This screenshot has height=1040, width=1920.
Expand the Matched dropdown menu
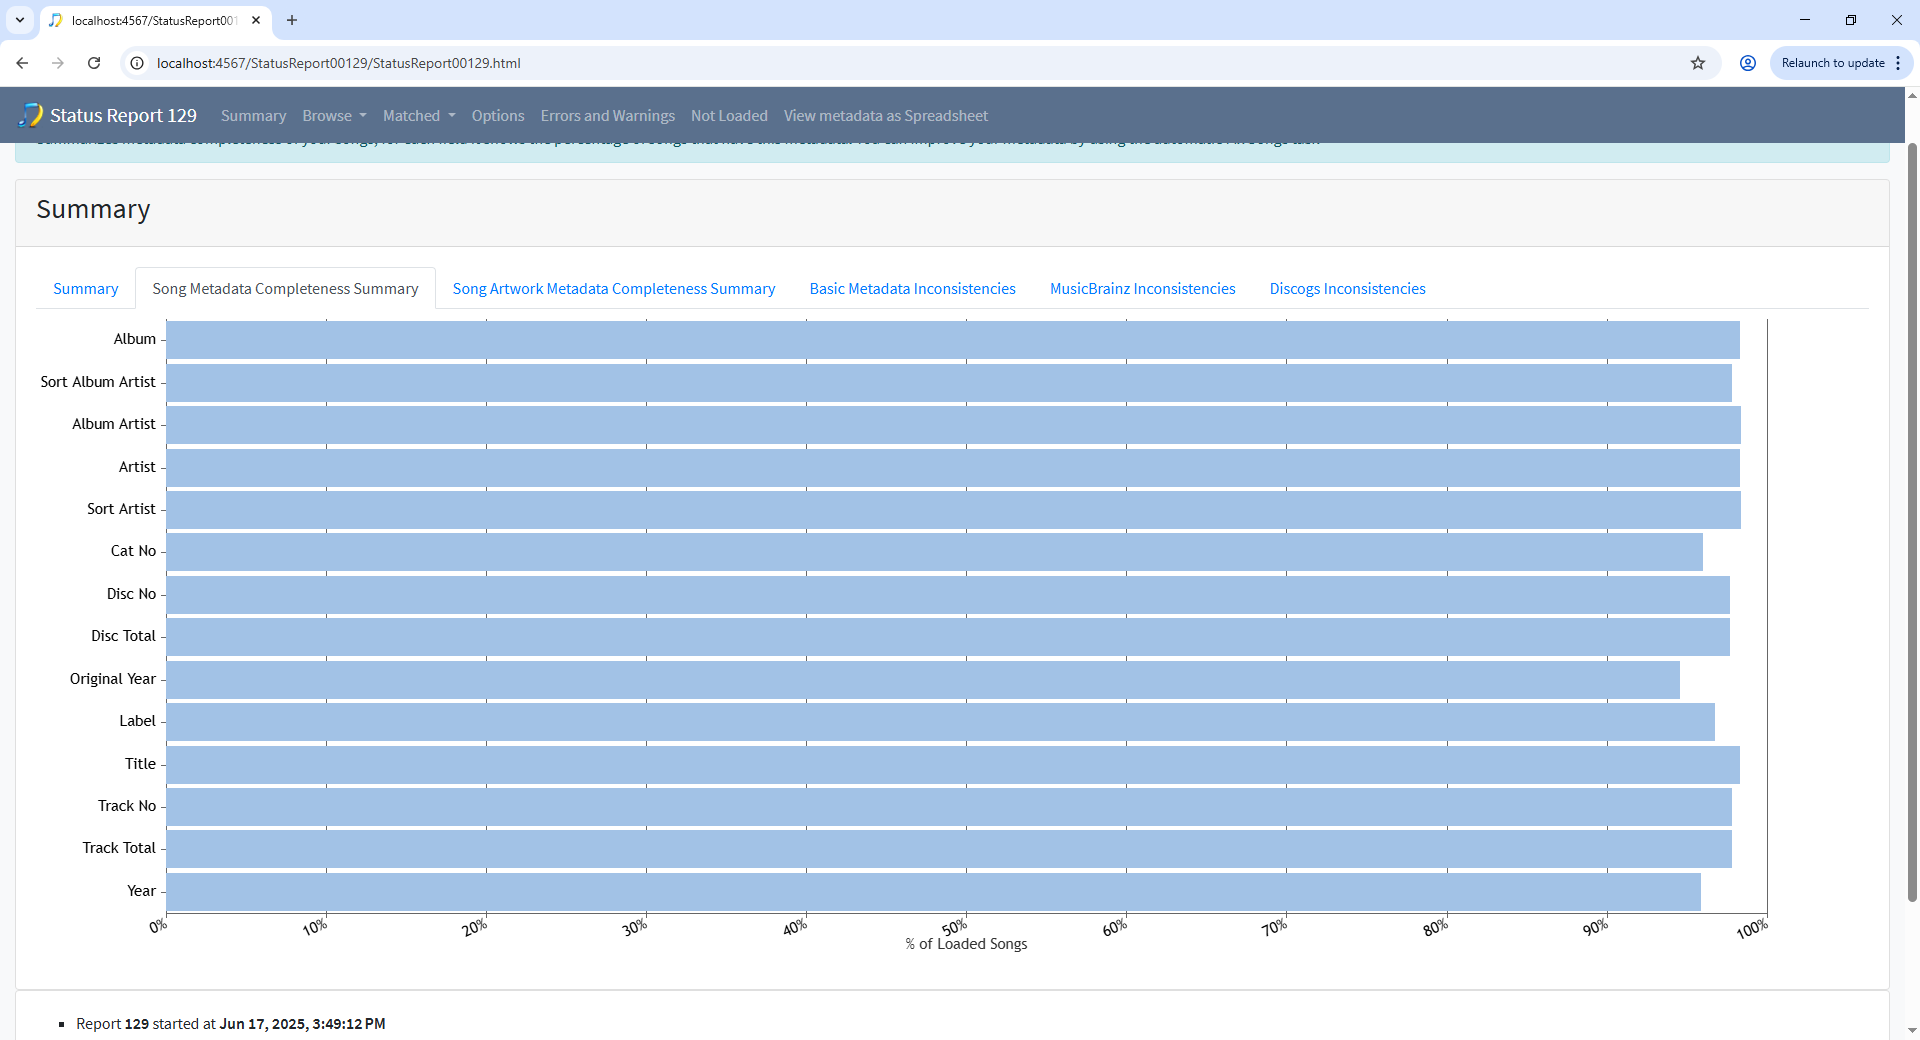[x=419, y=116]
